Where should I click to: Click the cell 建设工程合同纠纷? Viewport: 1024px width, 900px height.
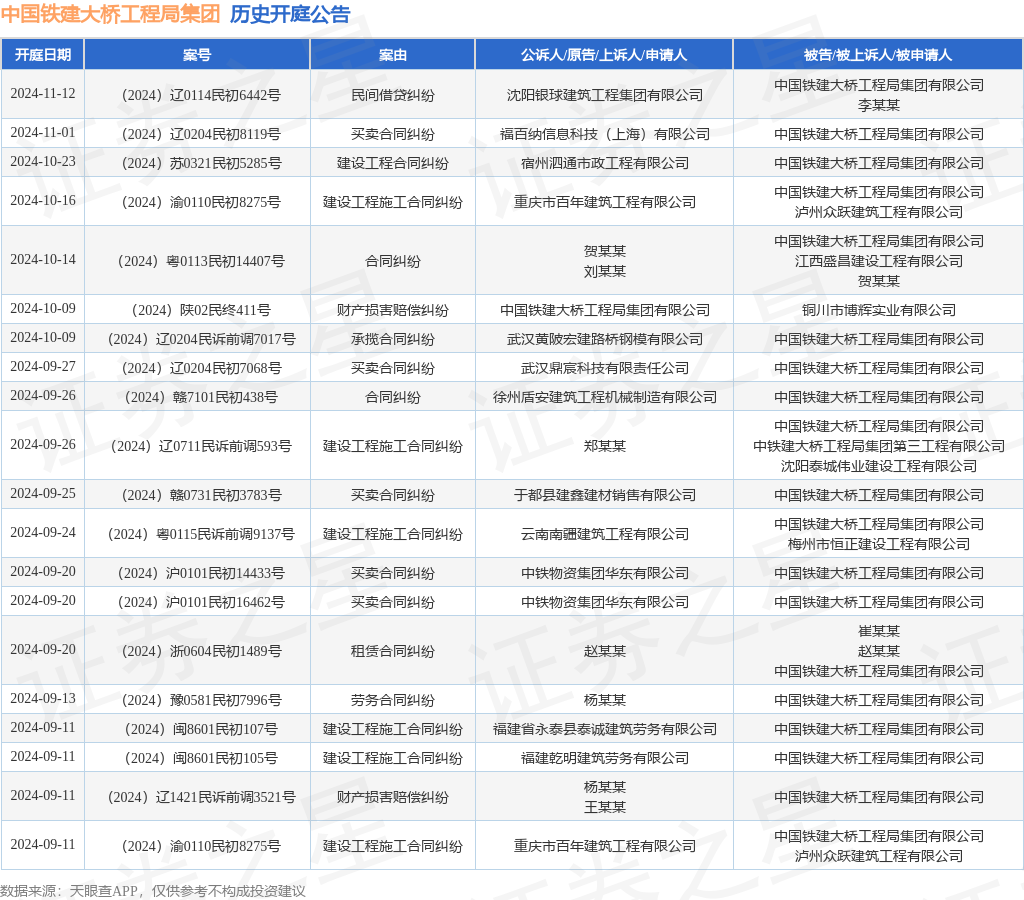click(392, 163)
